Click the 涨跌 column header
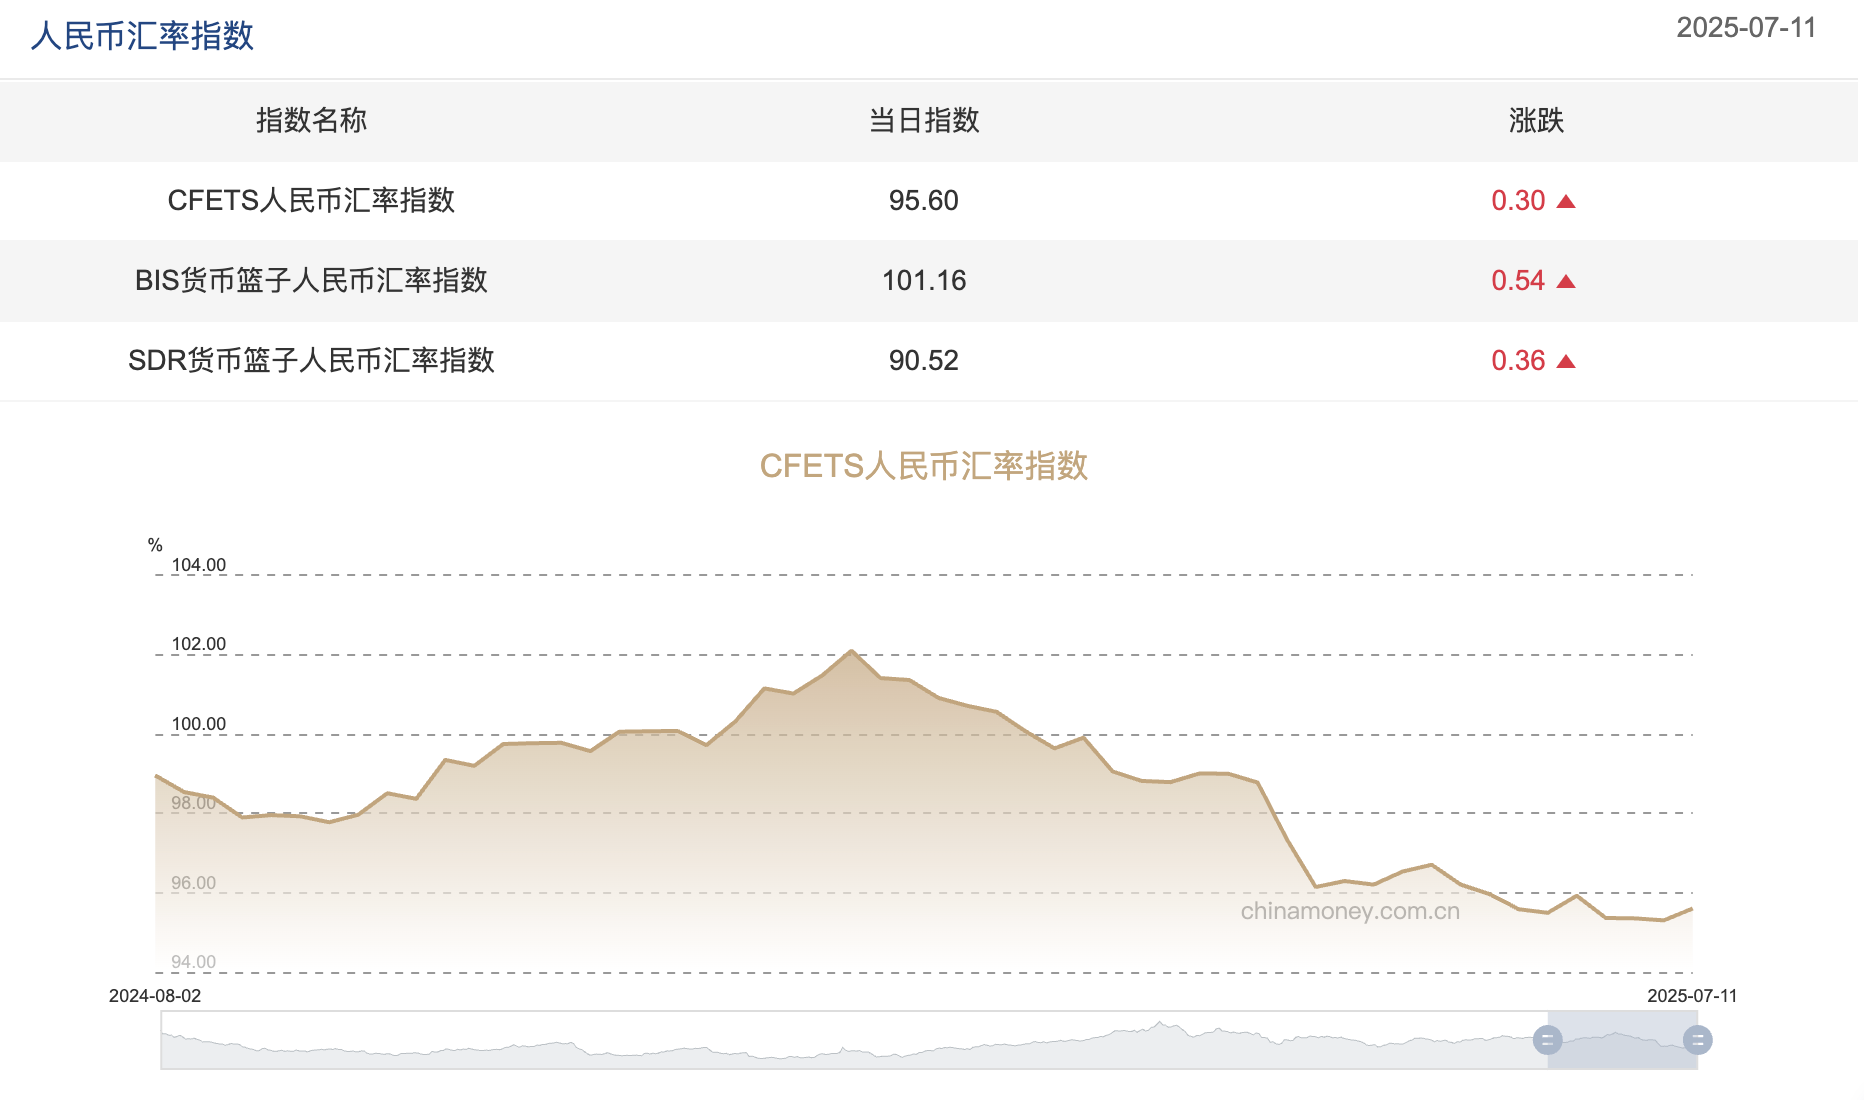Image resolution: width=1864 pixels, height=1100 pixels. click(x=1536, y=120)
